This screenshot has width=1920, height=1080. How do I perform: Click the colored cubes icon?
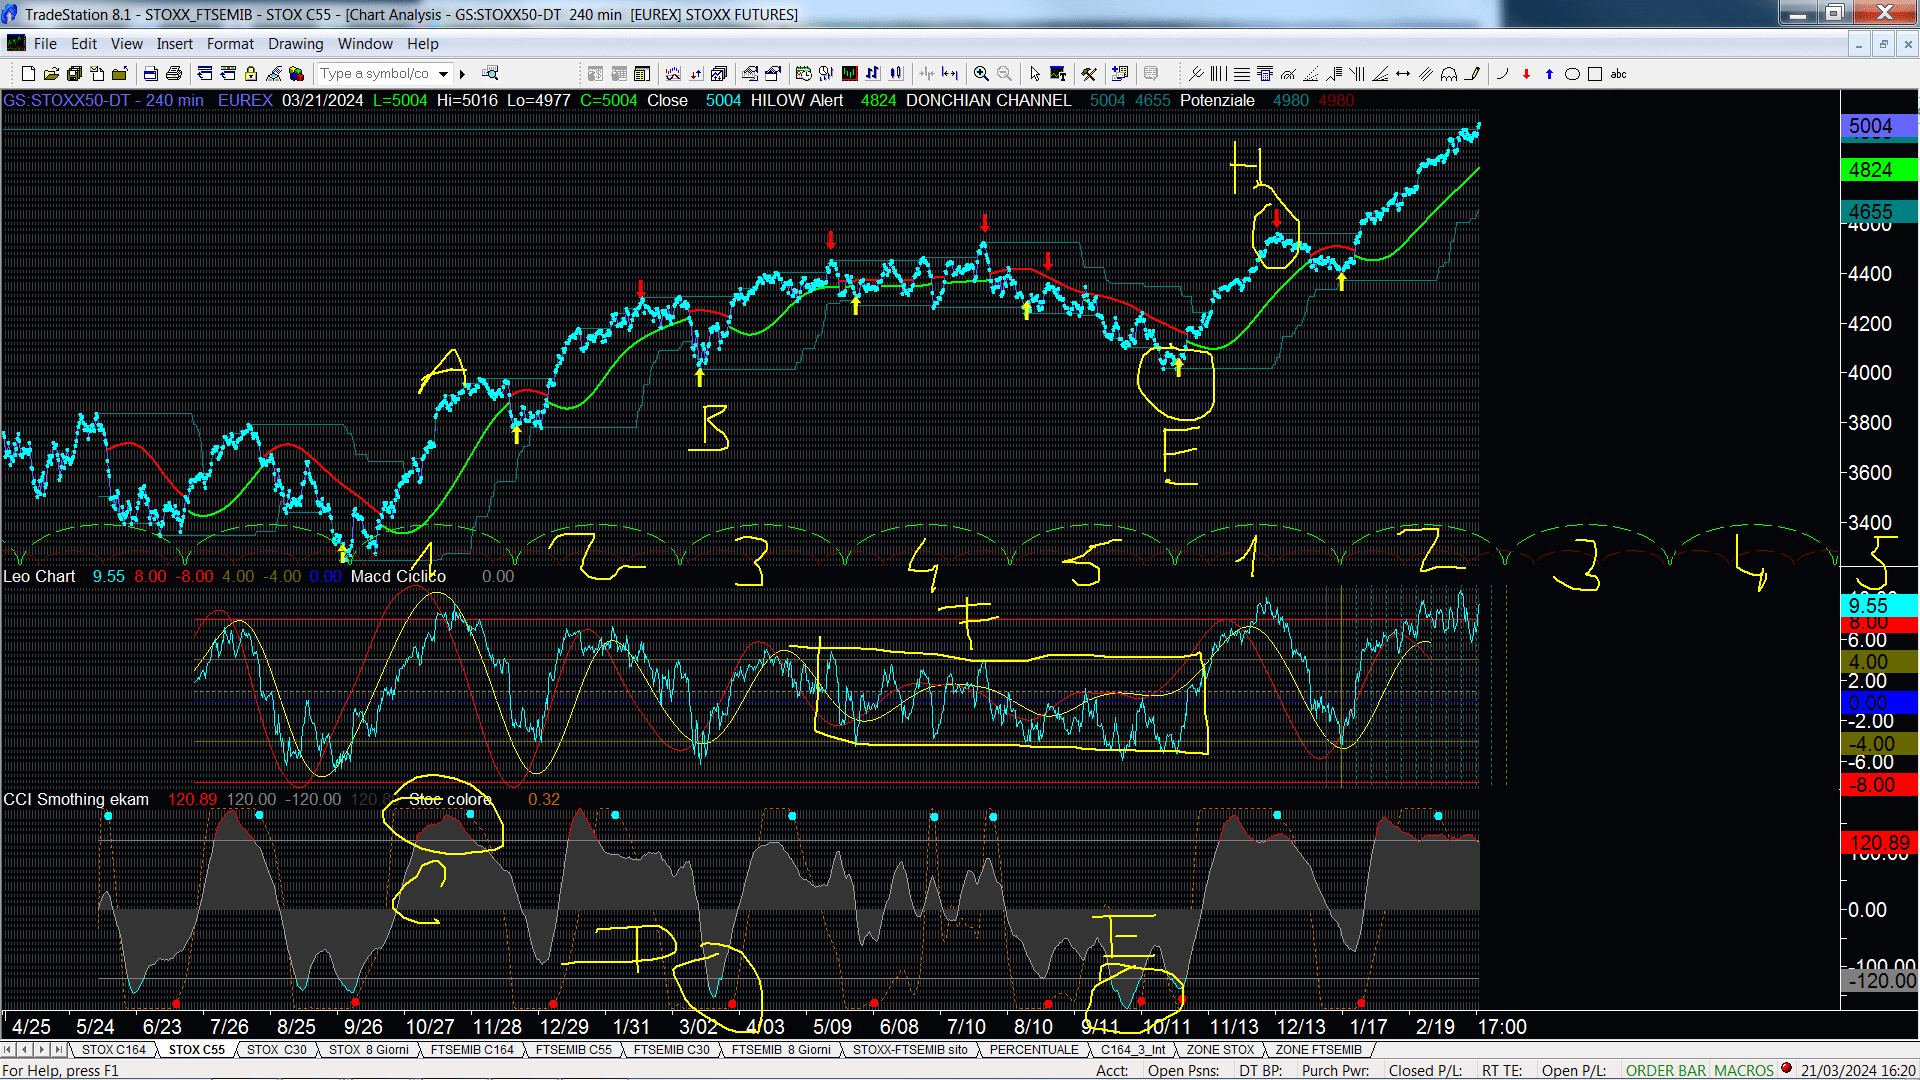296,73
